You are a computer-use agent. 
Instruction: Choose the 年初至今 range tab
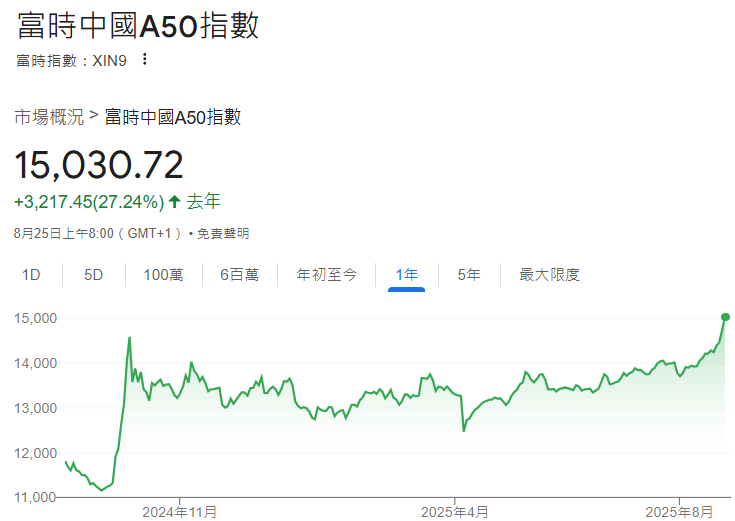click(327, 274)
